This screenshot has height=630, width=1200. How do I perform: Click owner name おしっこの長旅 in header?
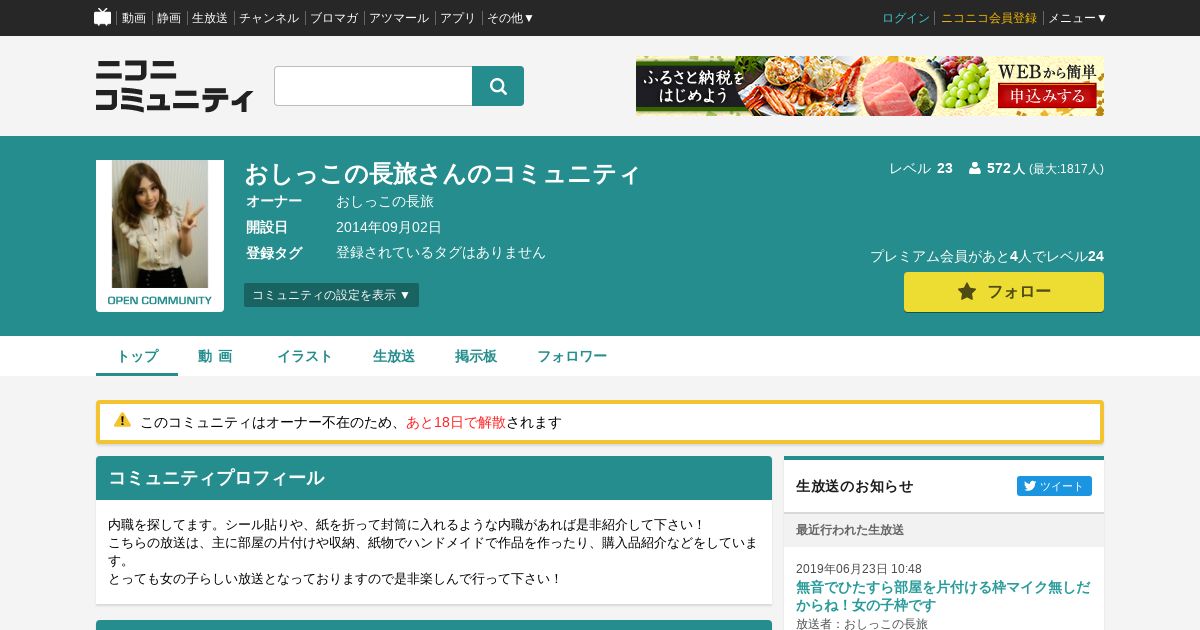385,201
